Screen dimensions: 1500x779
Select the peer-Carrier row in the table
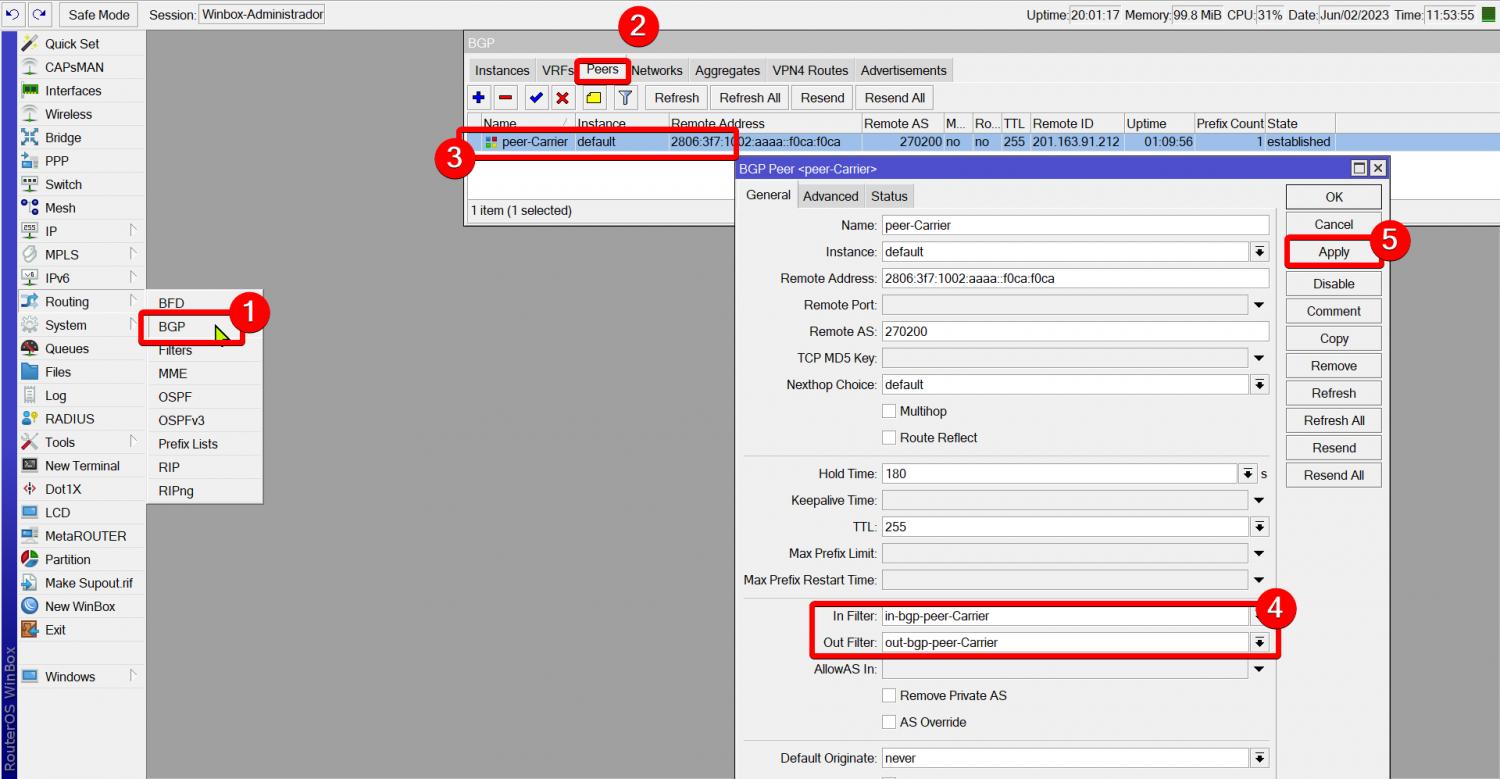pyautogui.click(x=600, y=142)
